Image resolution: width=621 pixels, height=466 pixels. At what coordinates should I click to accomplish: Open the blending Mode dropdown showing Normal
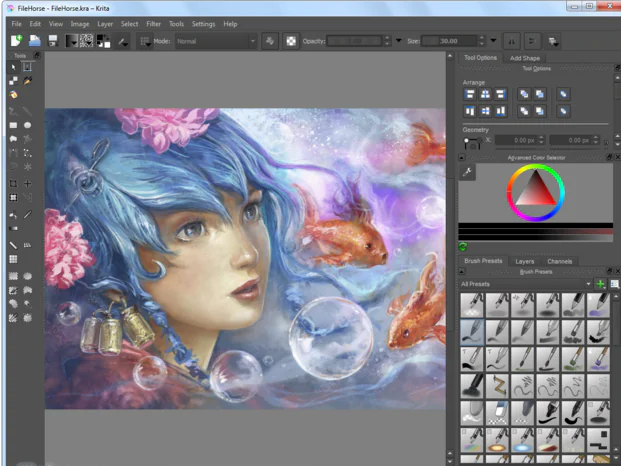[215, 41]
